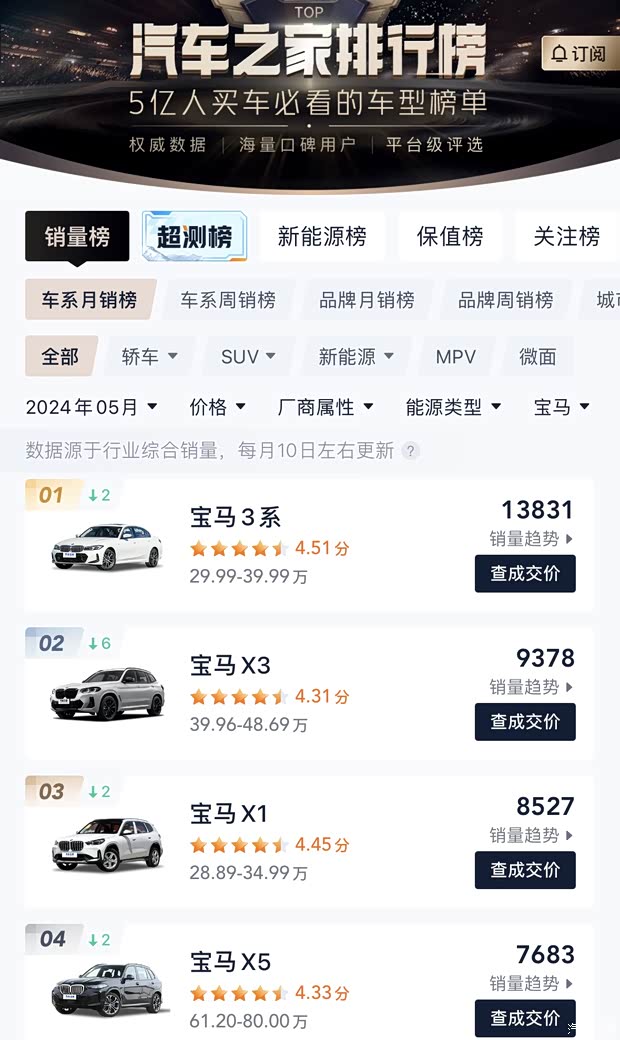Select the 全部 body-type filter
Viewport: 620px width, 1040px height.
[60, 356]
